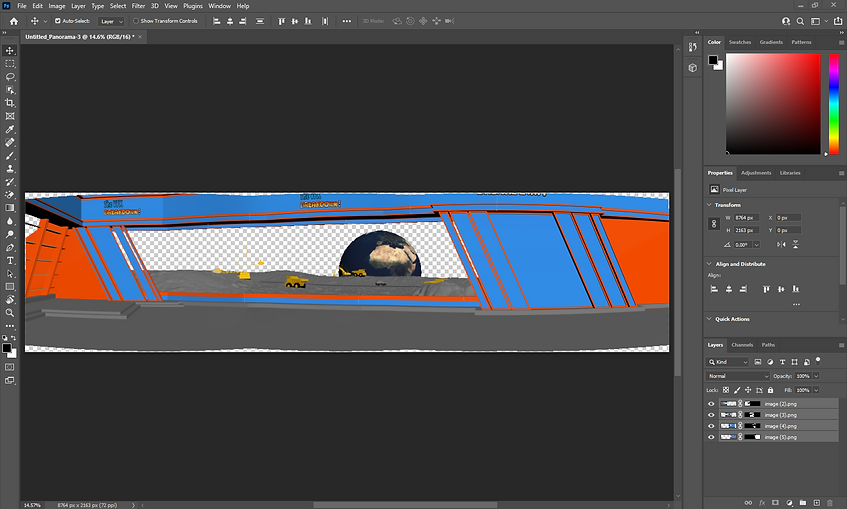Viewport: 847px width, 509px height.
Task: Delete layer using trash icon
Action: coord(829,502)
